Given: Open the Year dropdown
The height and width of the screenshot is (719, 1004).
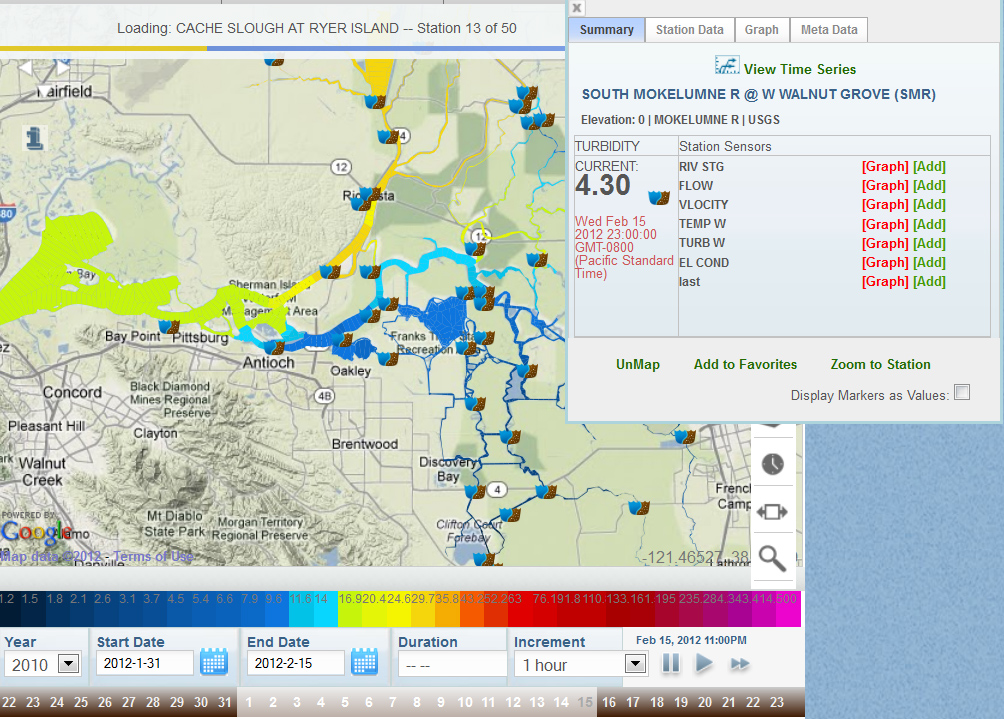Looking at the screenshot, I should pyautogui.click(x=69, y=663).
